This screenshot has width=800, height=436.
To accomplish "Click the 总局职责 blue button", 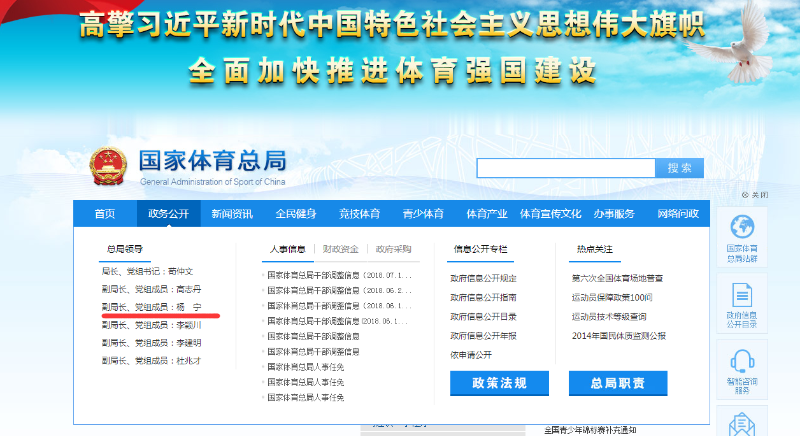I will pyautogui.click(x=617, y=383).
